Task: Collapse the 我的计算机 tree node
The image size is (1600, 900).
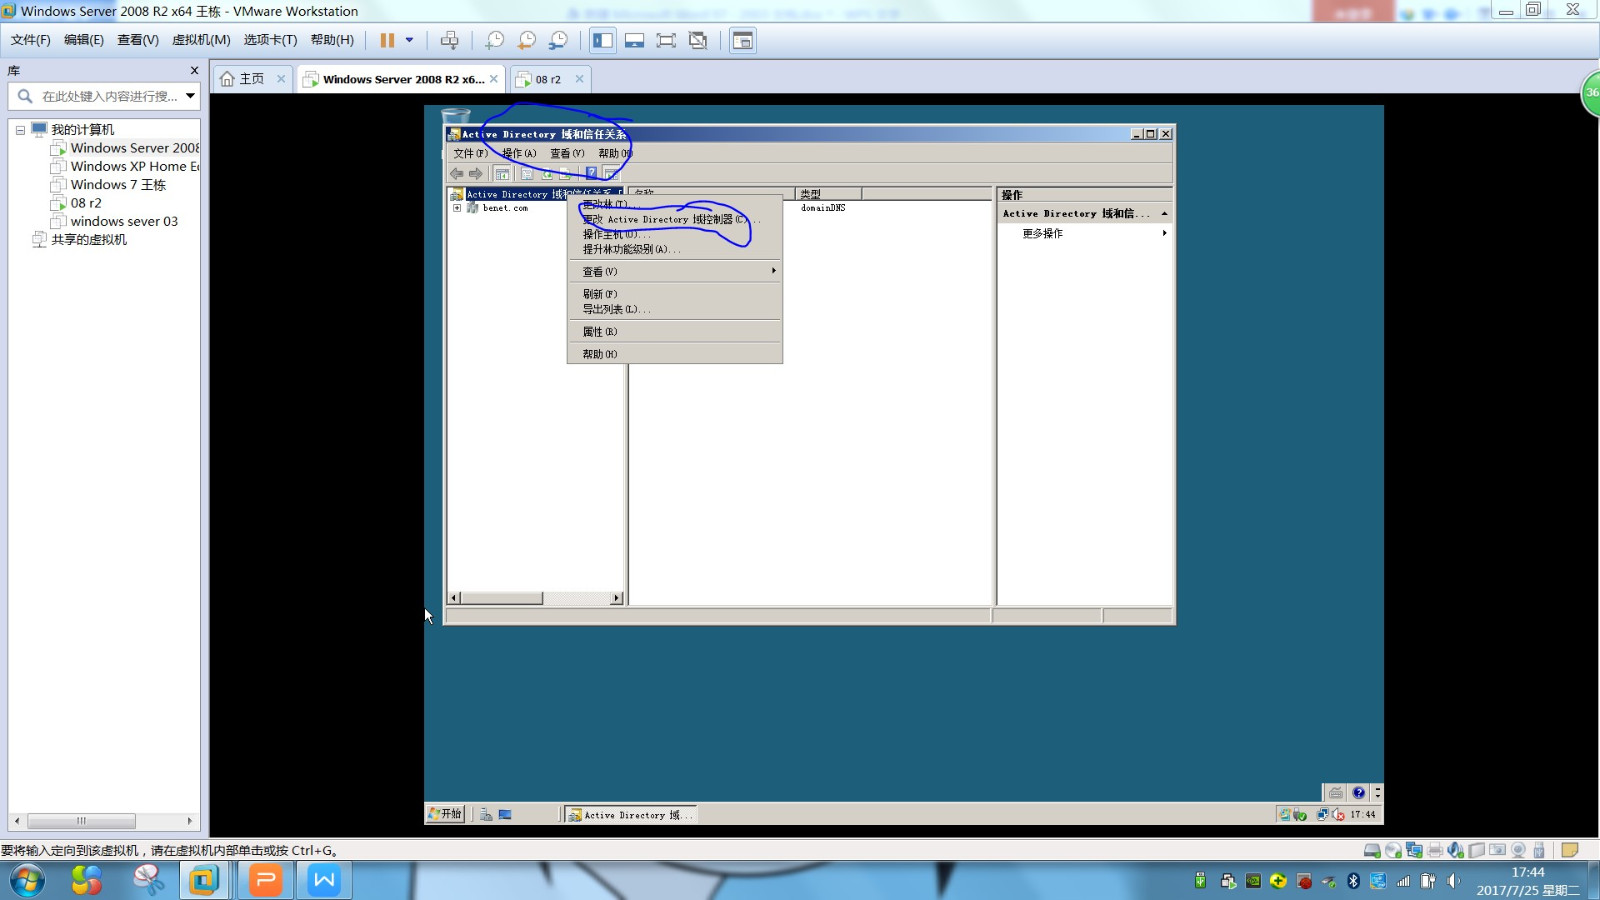Action: pyautogui.click(x=20, y=130)
